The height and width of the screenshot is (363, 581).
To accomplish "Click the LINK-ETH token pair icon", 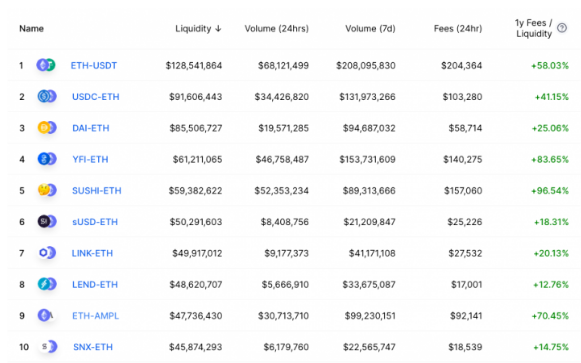I will coord(47,253).
